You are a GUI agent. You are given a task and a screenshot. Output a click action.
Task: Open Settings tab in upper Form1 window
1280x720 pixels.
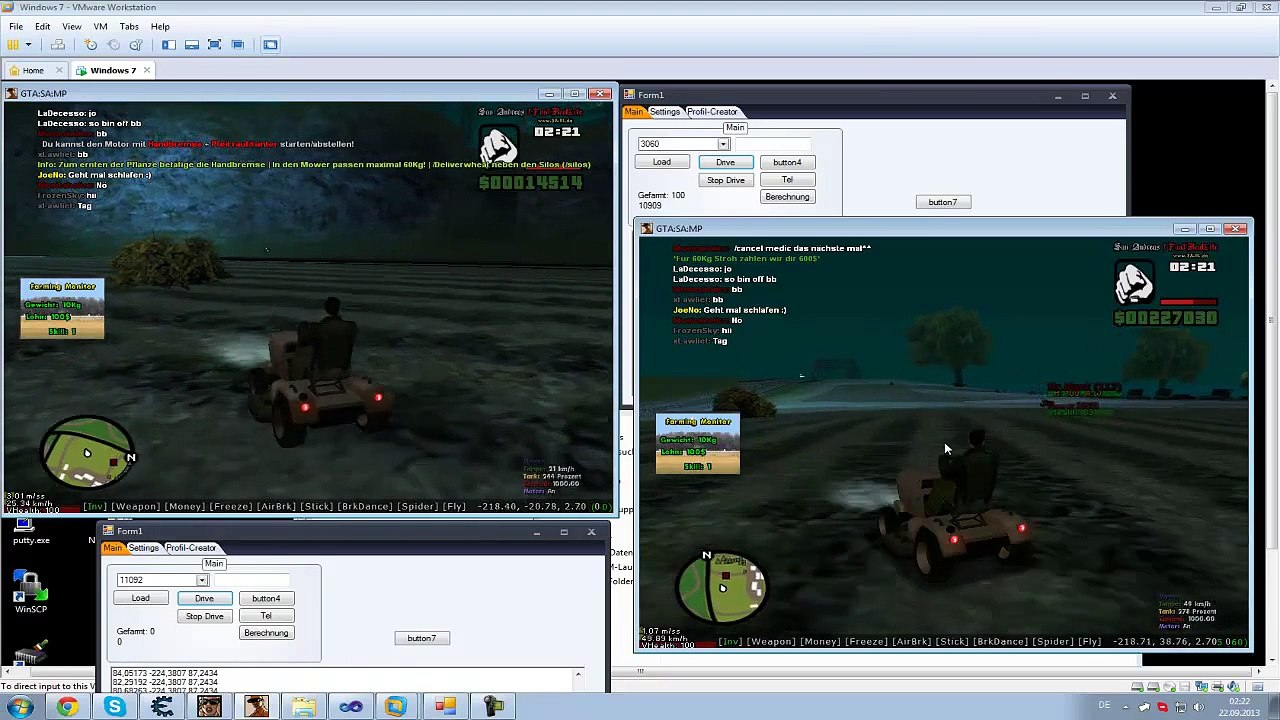(x=664, y=112)
